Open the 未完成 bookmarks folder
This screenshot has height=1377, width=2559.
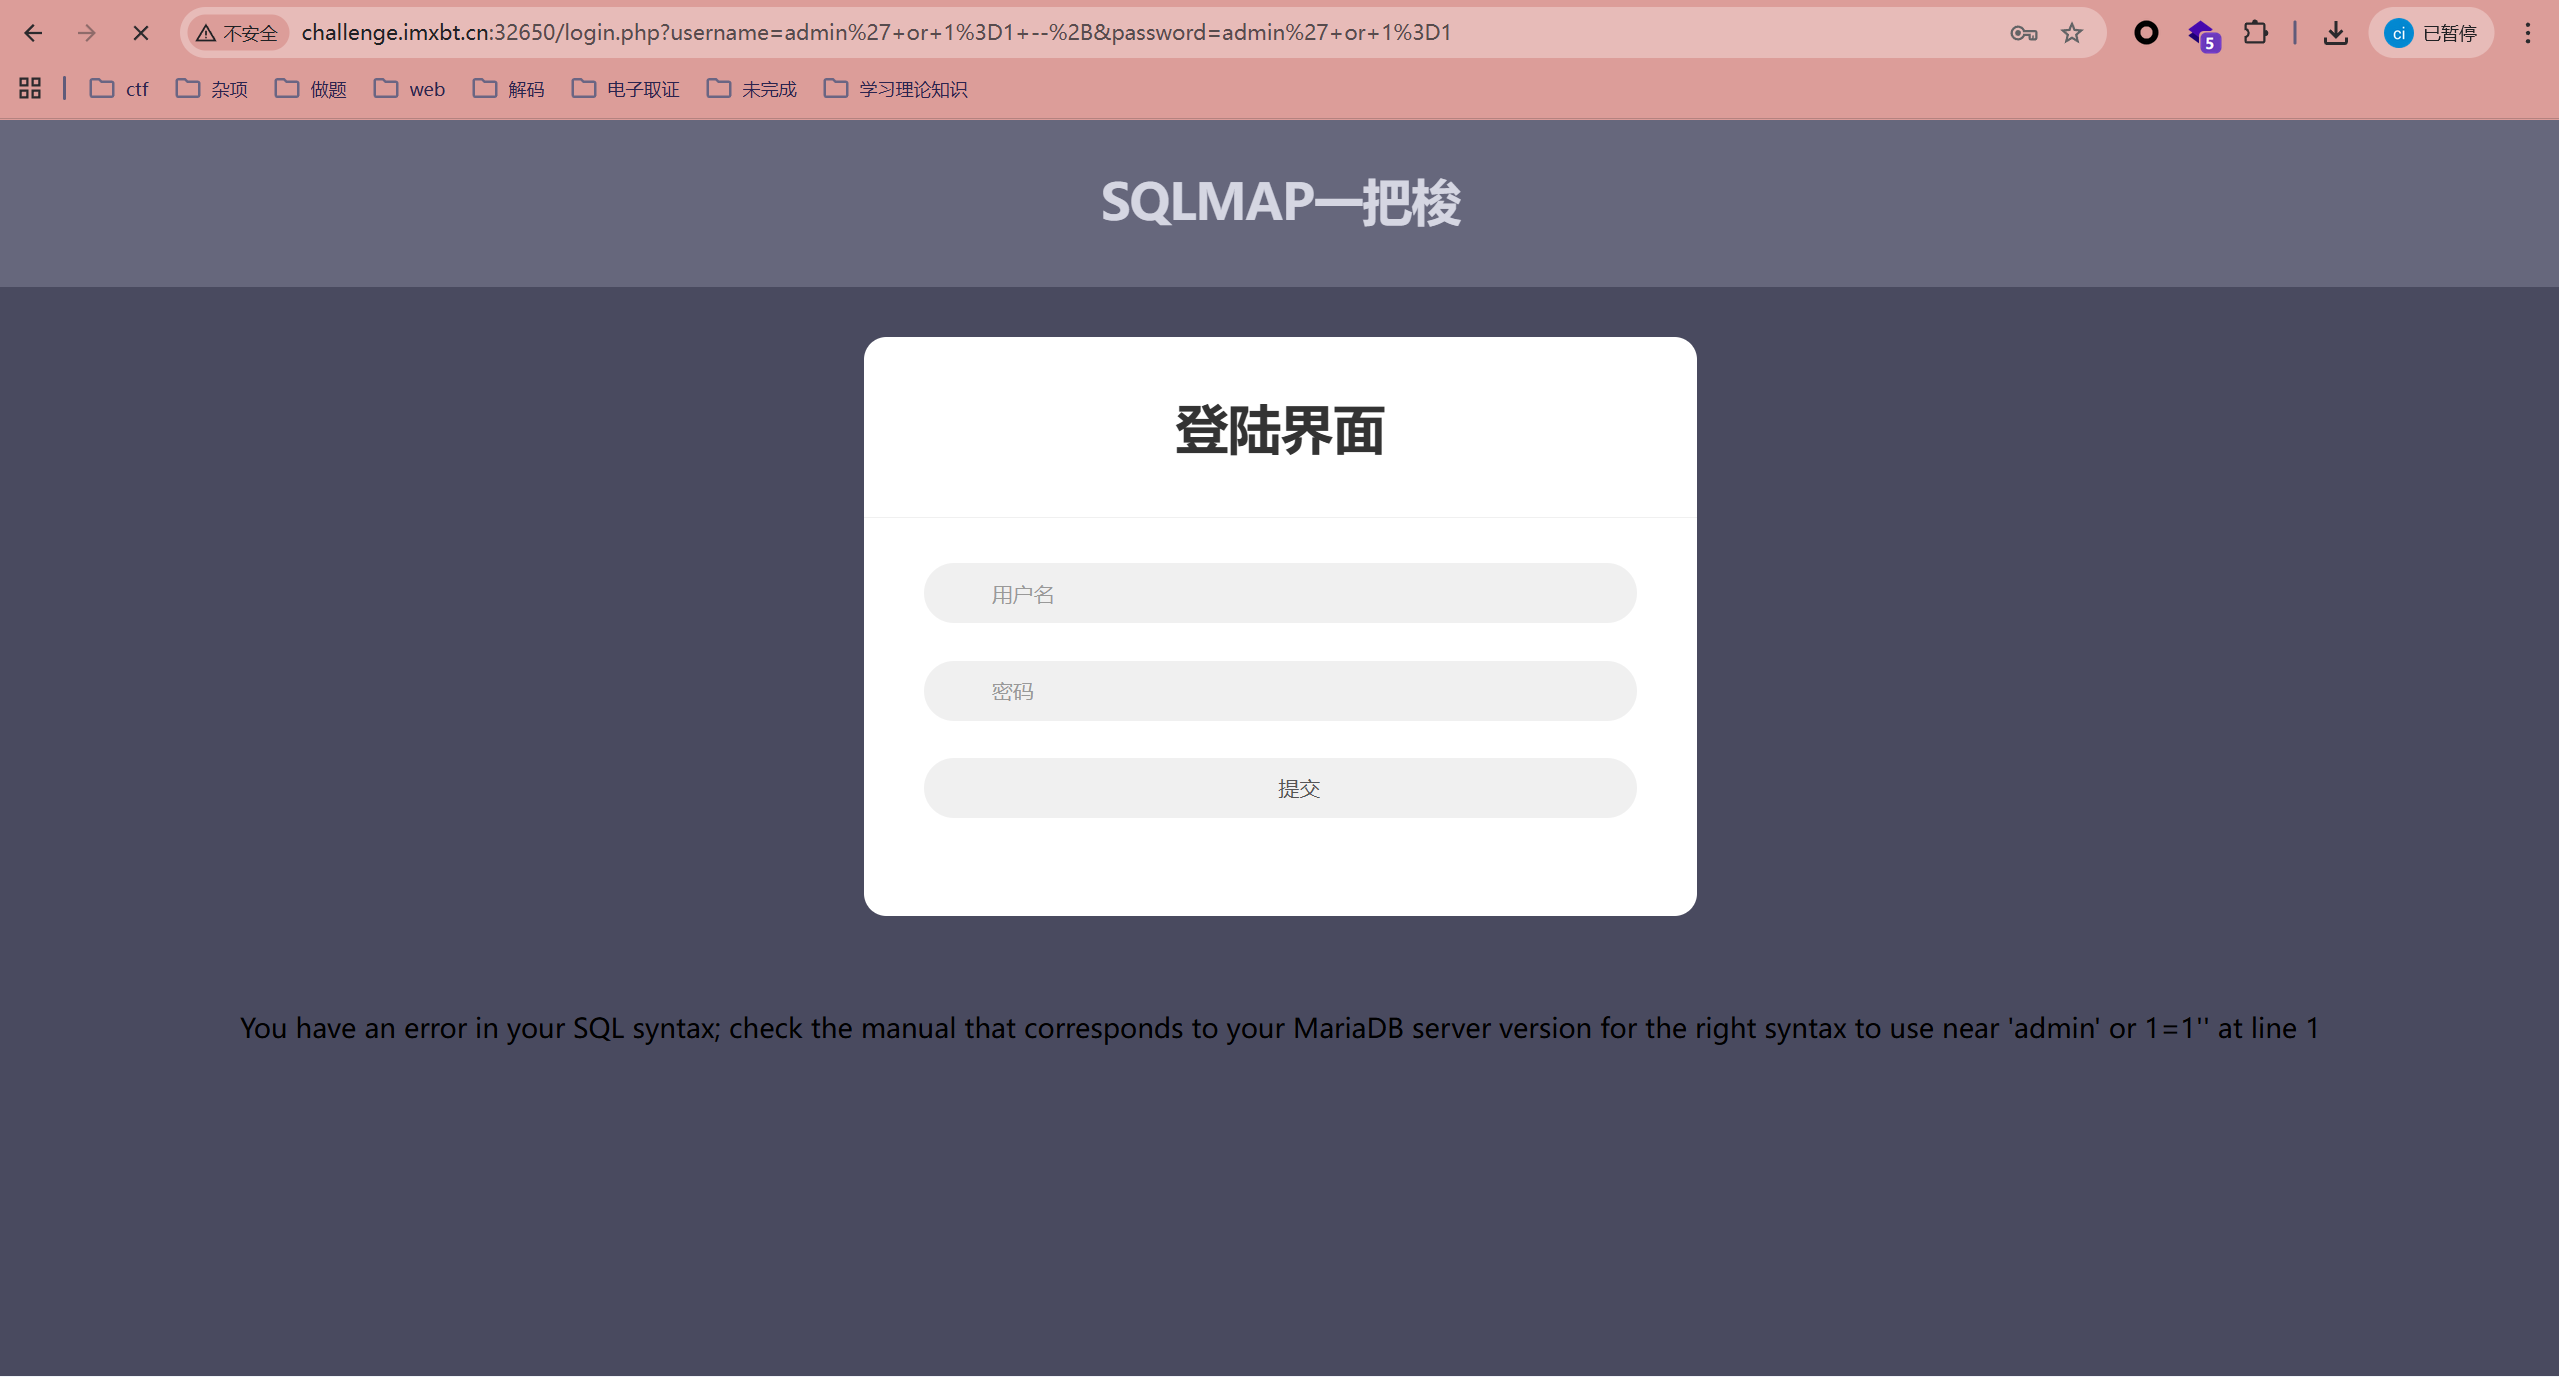pos(751,89)
